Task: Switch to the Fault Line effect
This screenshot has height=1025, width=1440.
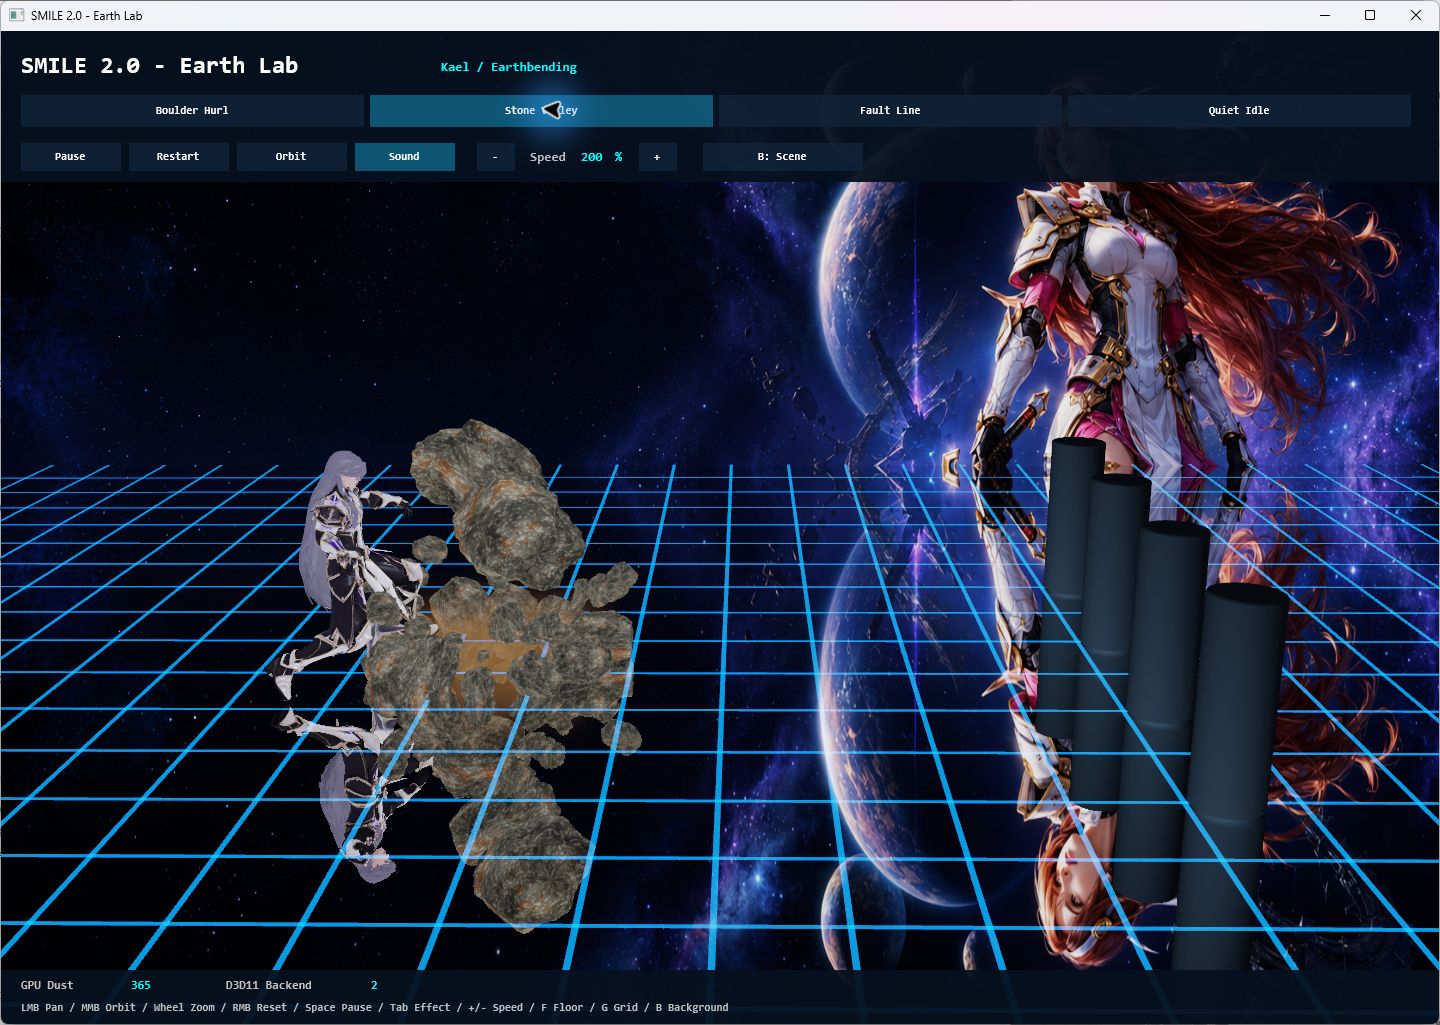Action: [890, 111]
